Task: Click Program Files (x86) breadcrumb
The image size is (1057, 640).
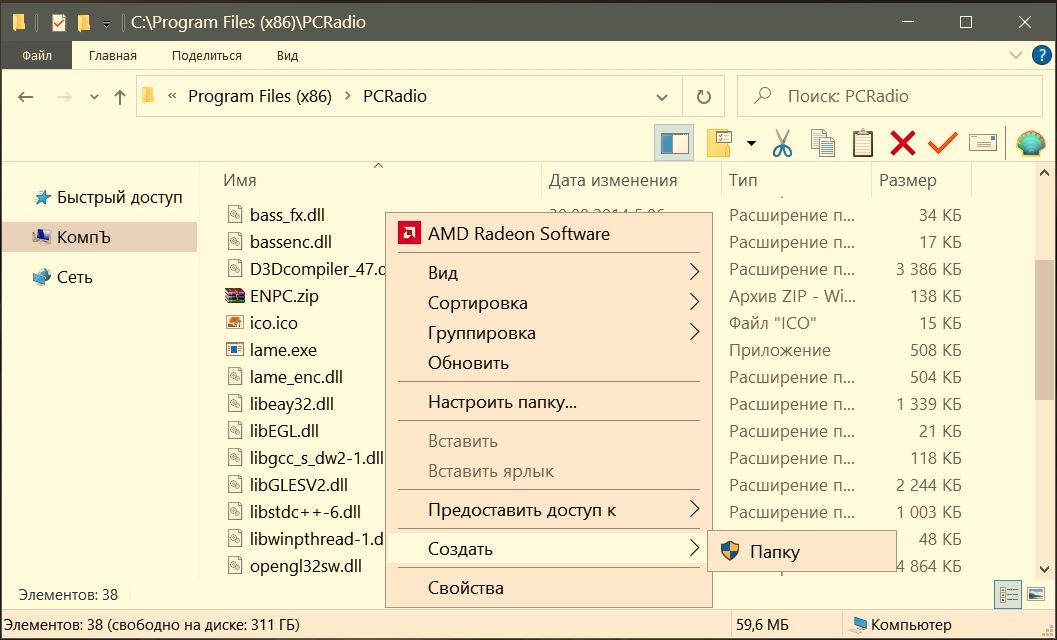Action: click(x=260, y=96)
